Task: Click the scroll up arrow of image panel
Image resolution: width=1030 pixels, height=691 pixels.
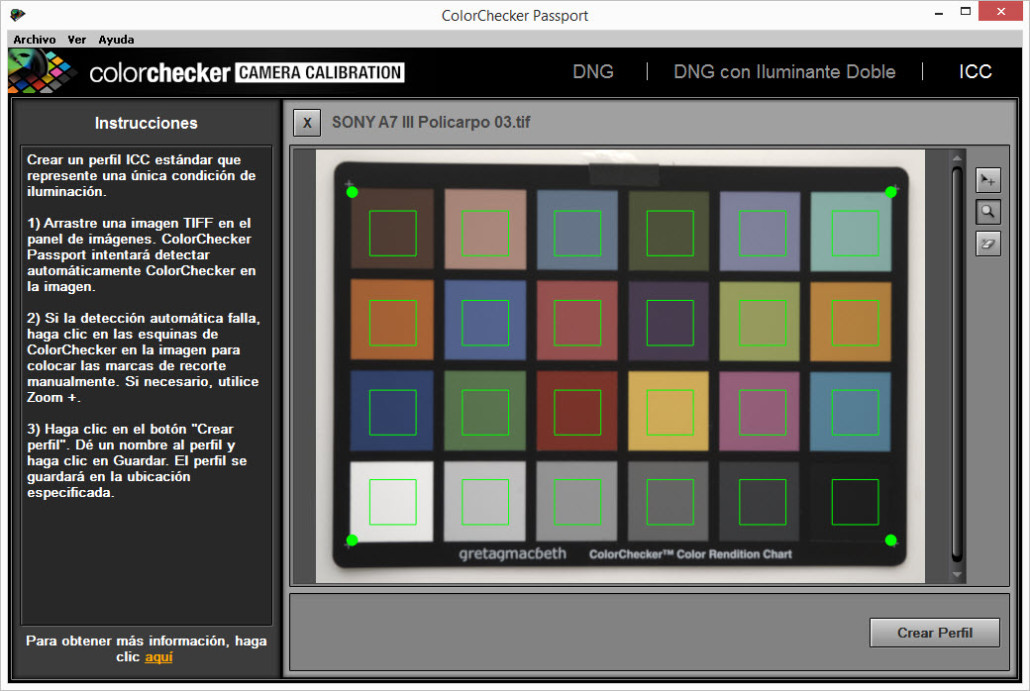Action: point(957,158)
